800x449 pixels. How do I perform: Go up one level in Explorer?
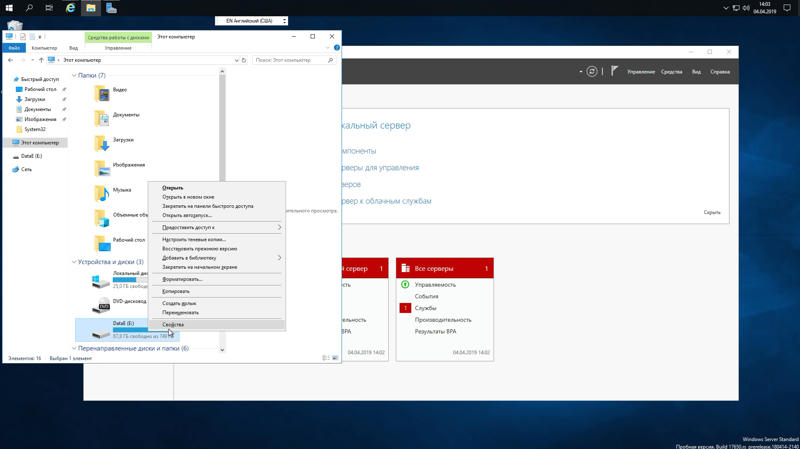41,60
